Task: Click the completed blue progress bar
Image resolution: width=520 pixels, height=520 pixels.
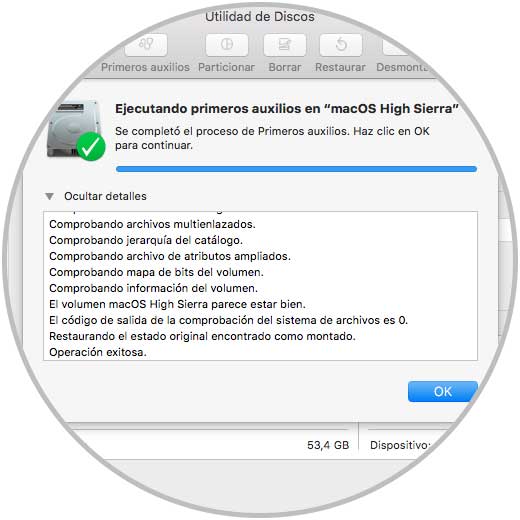Action: pyautogui.click(x=296, y=169)
